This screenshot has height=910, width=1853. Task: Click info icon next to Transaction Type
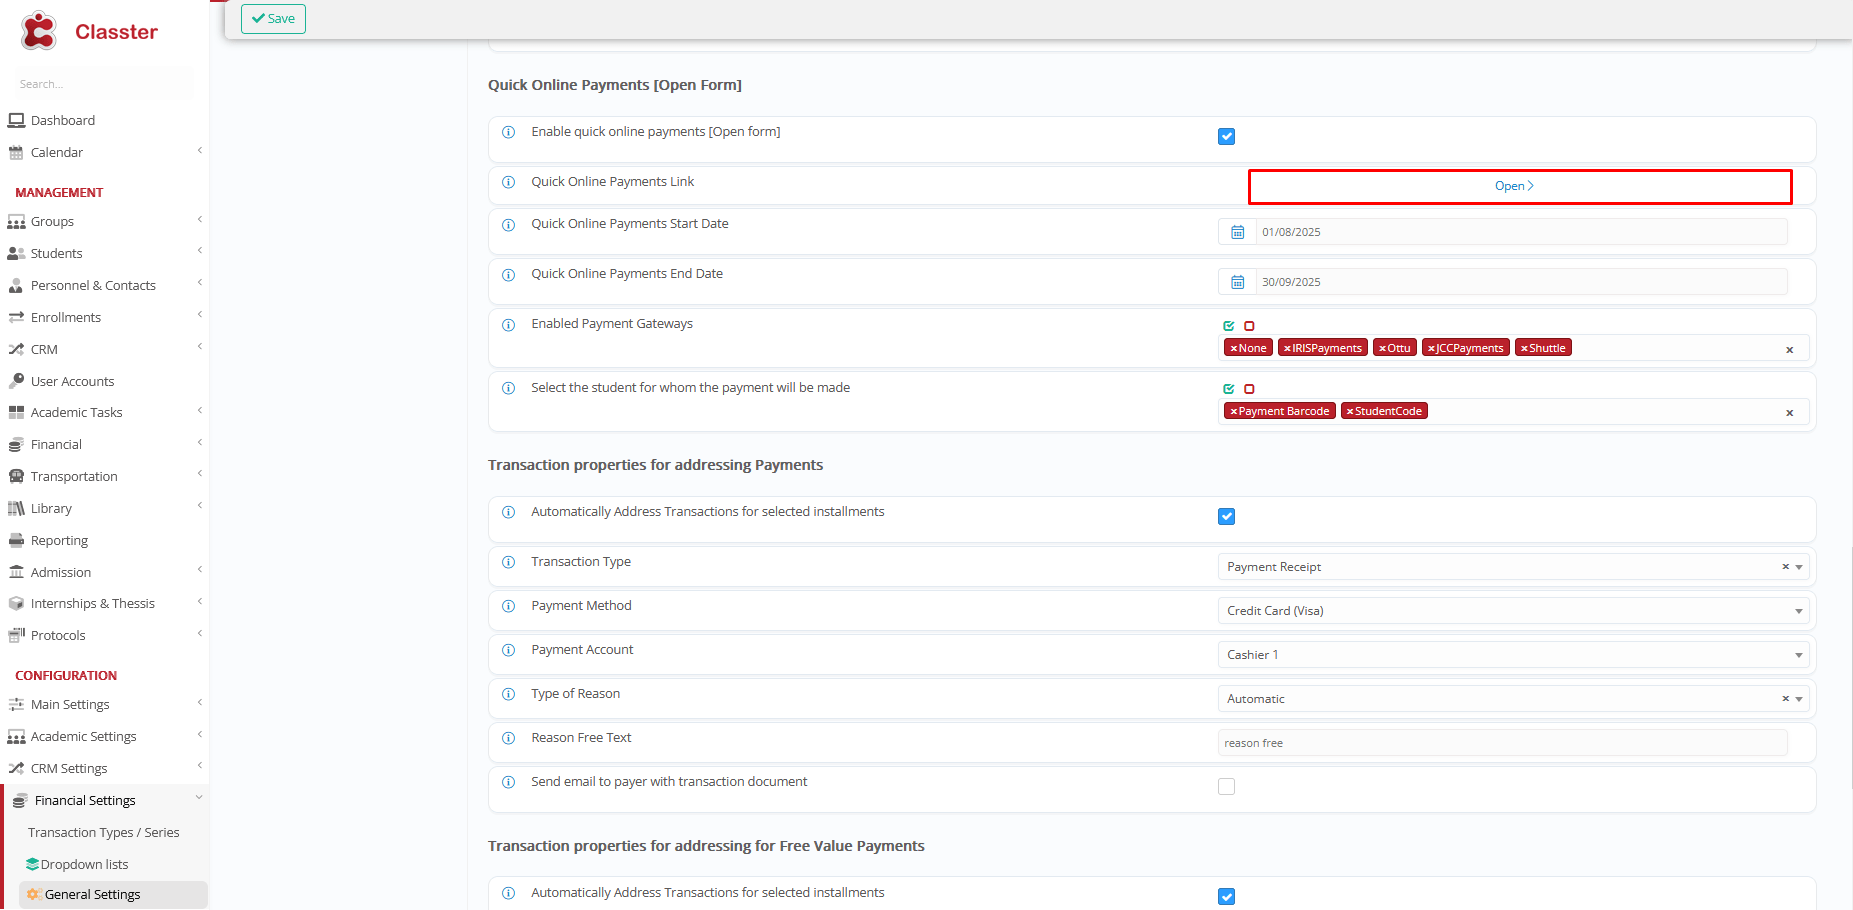tap(508, 562)
